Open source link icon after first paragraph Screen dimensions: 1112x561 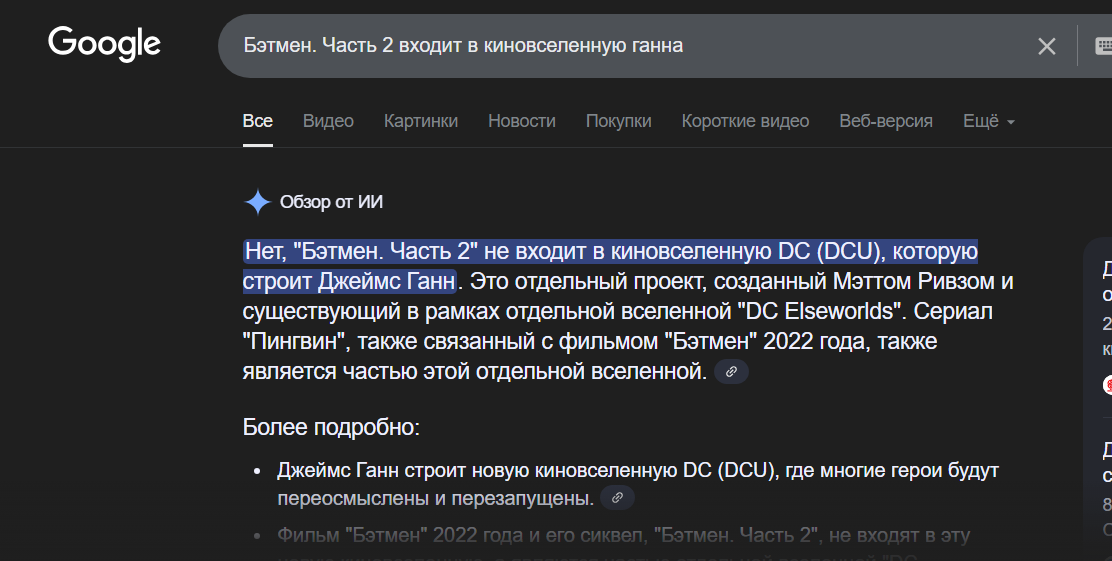tap(731, 372)
